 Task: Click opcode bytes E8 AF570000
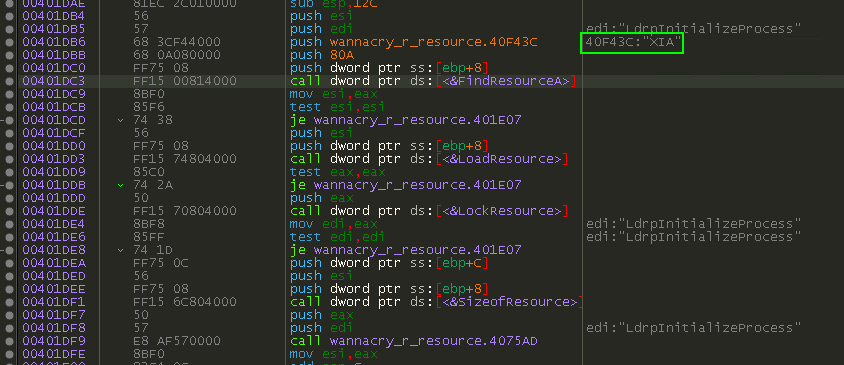coord(177,341)
